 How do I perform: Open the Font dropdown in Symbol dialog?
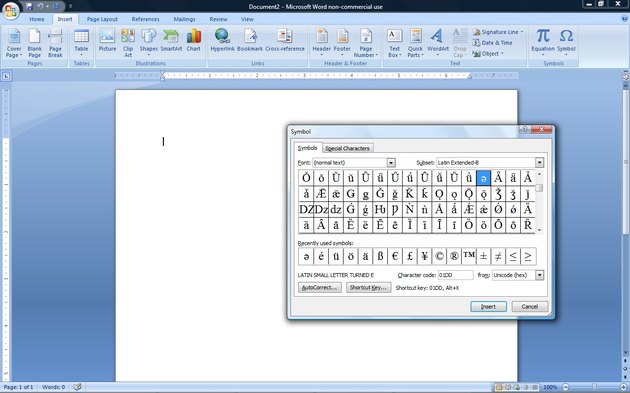(391, 162)
